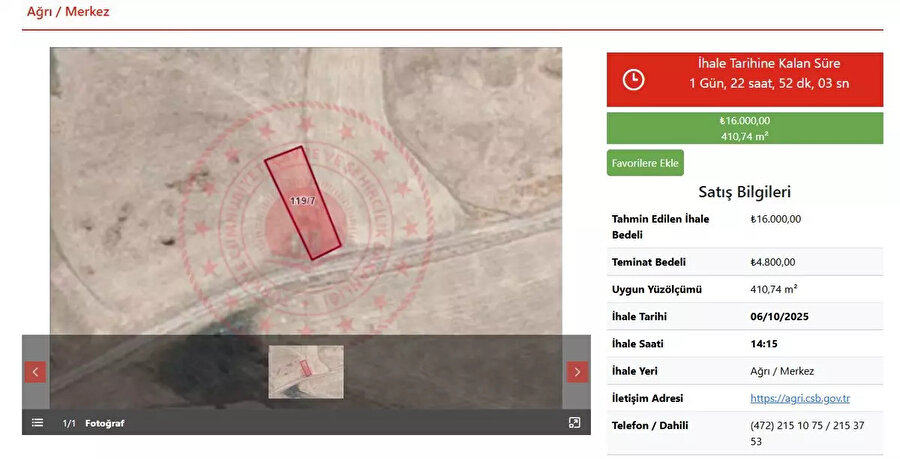Select the Tahmin Edilen İhale Bedeli label

660,226
